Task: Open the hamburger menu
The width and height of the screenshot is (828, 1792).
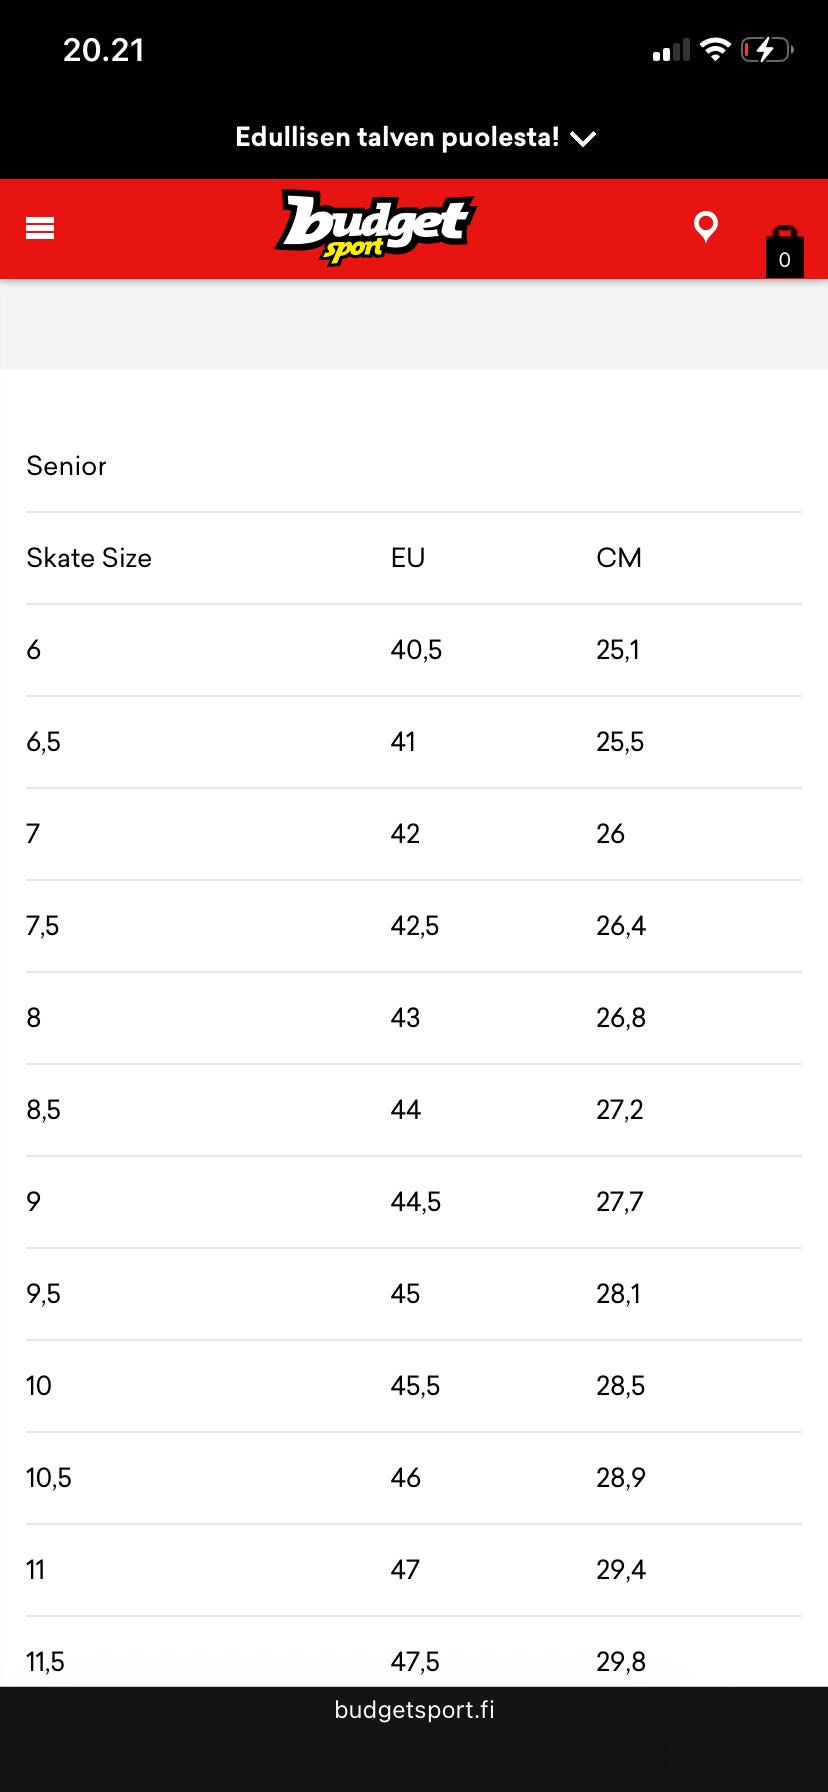Action: [x=40, y=229]
